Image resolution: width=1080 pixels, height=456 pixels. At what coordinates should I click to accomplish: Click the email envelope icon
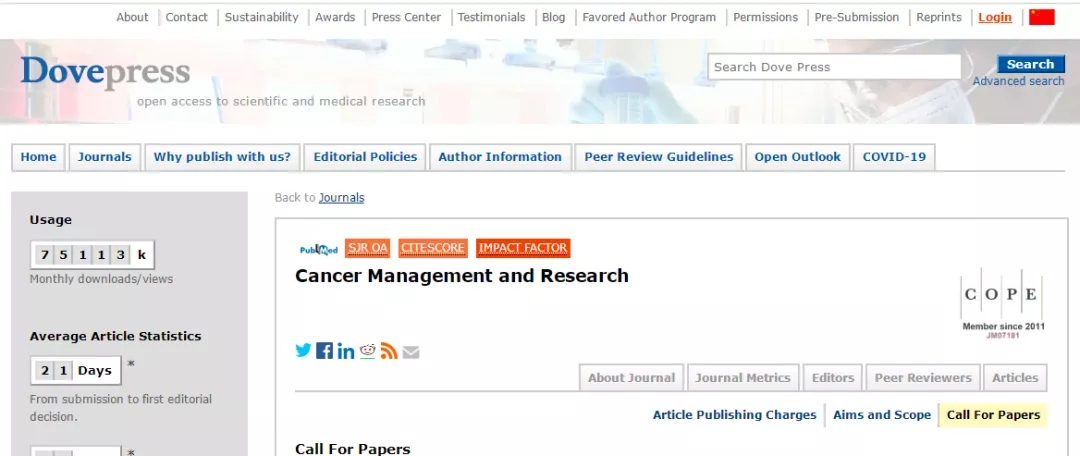point(411,351)
